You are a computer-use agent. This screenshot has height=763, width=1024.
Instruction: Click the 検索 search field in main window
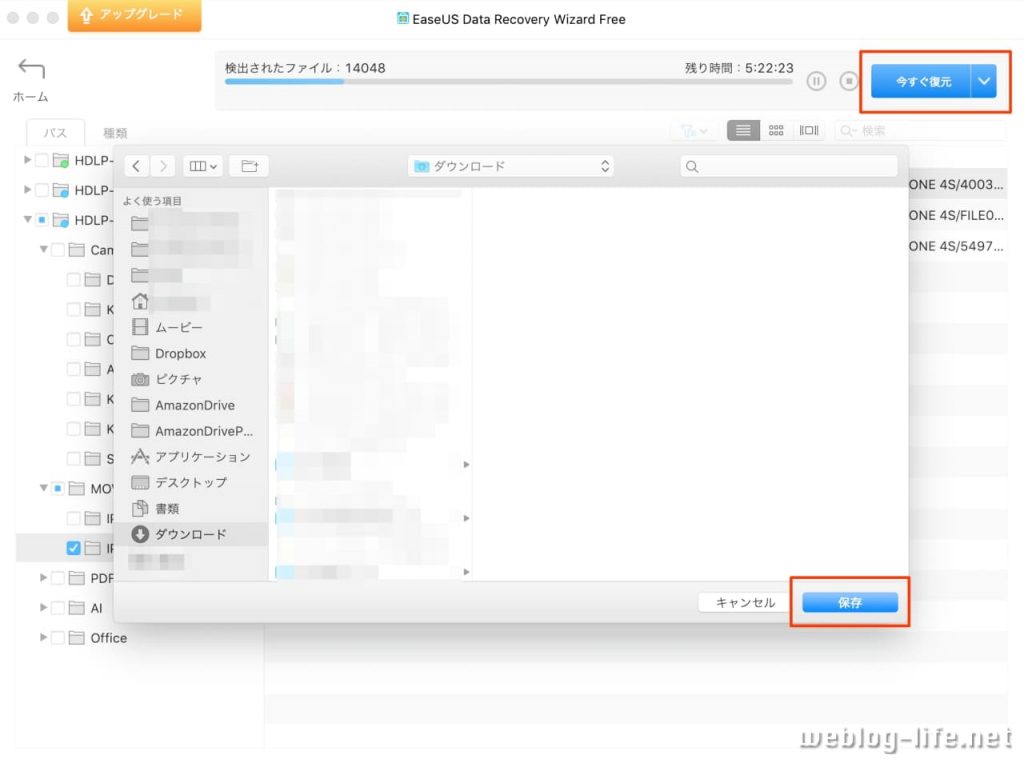click(x=921, y=131)
